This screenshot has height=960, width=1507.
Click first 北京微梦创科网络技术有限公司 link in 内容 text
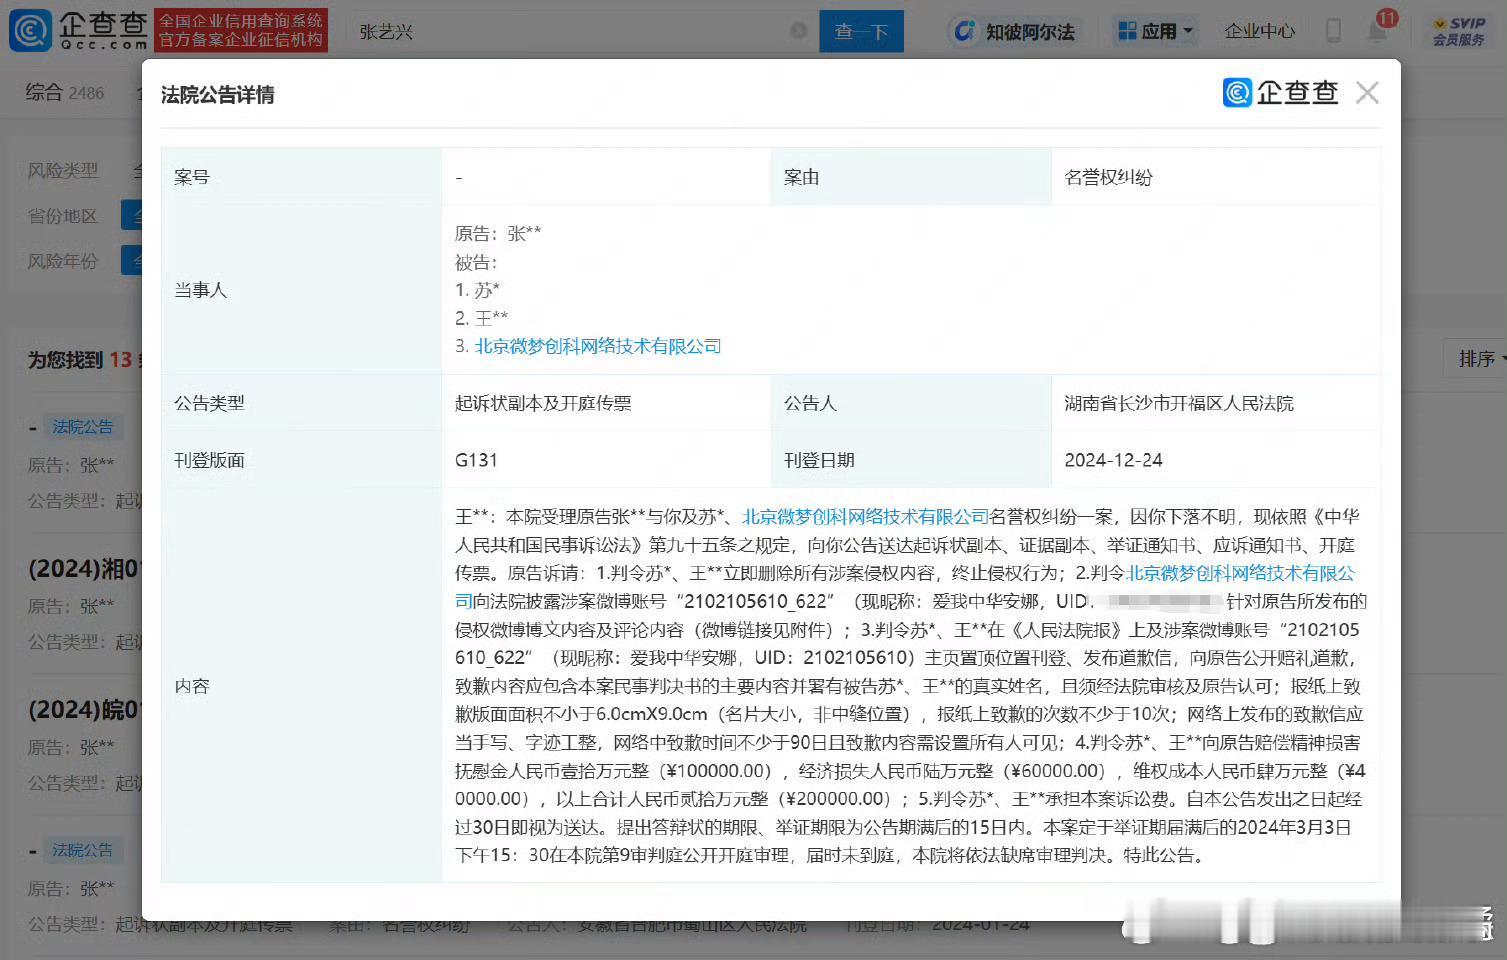tap(865, 517)
